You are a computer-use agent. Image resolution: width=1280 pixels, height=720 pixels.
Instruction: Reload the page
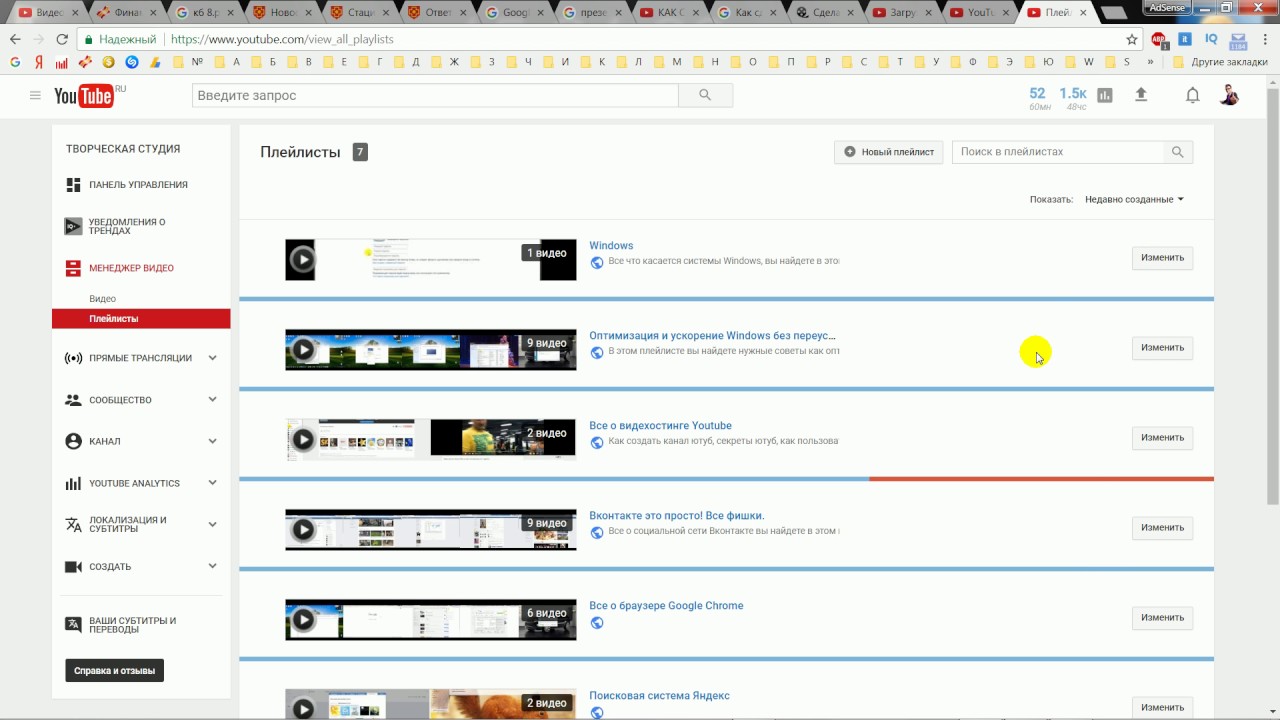[62, 39]
